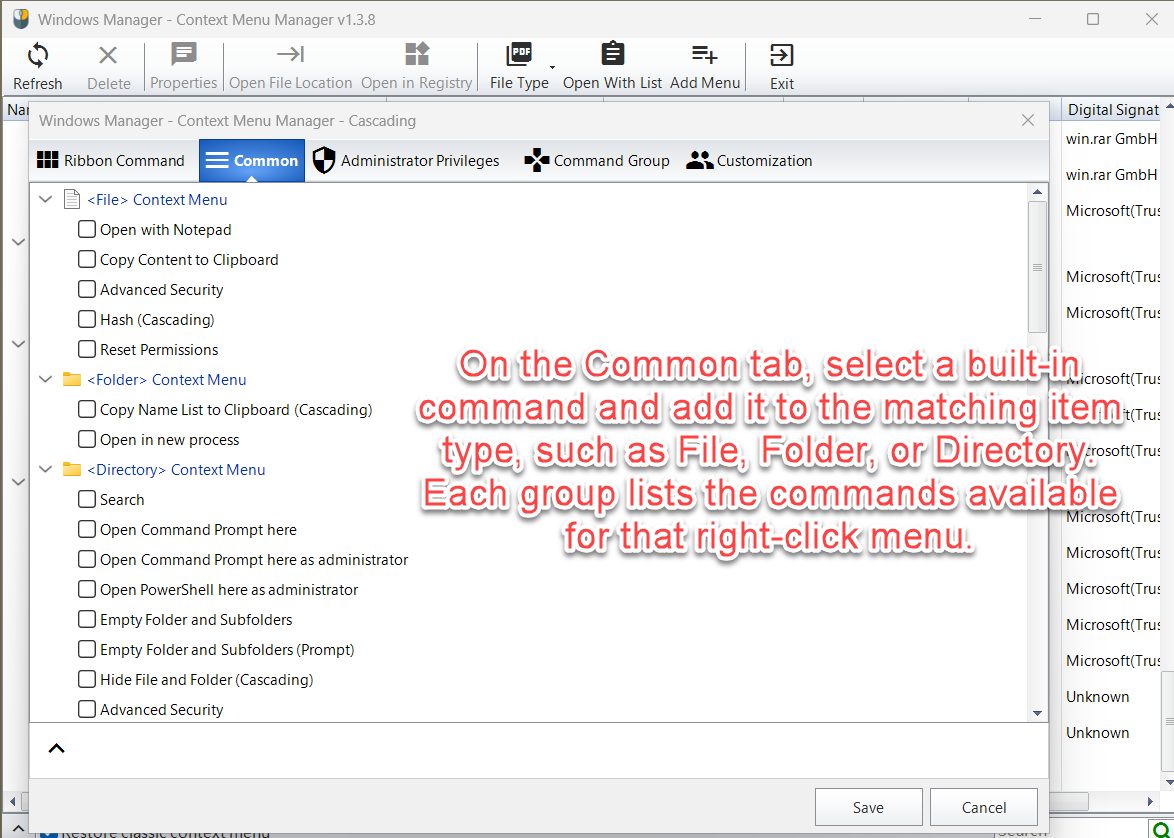Click the Exit toolbar icon
This screenshot has height=838, width=1174.
click(782, 55)
